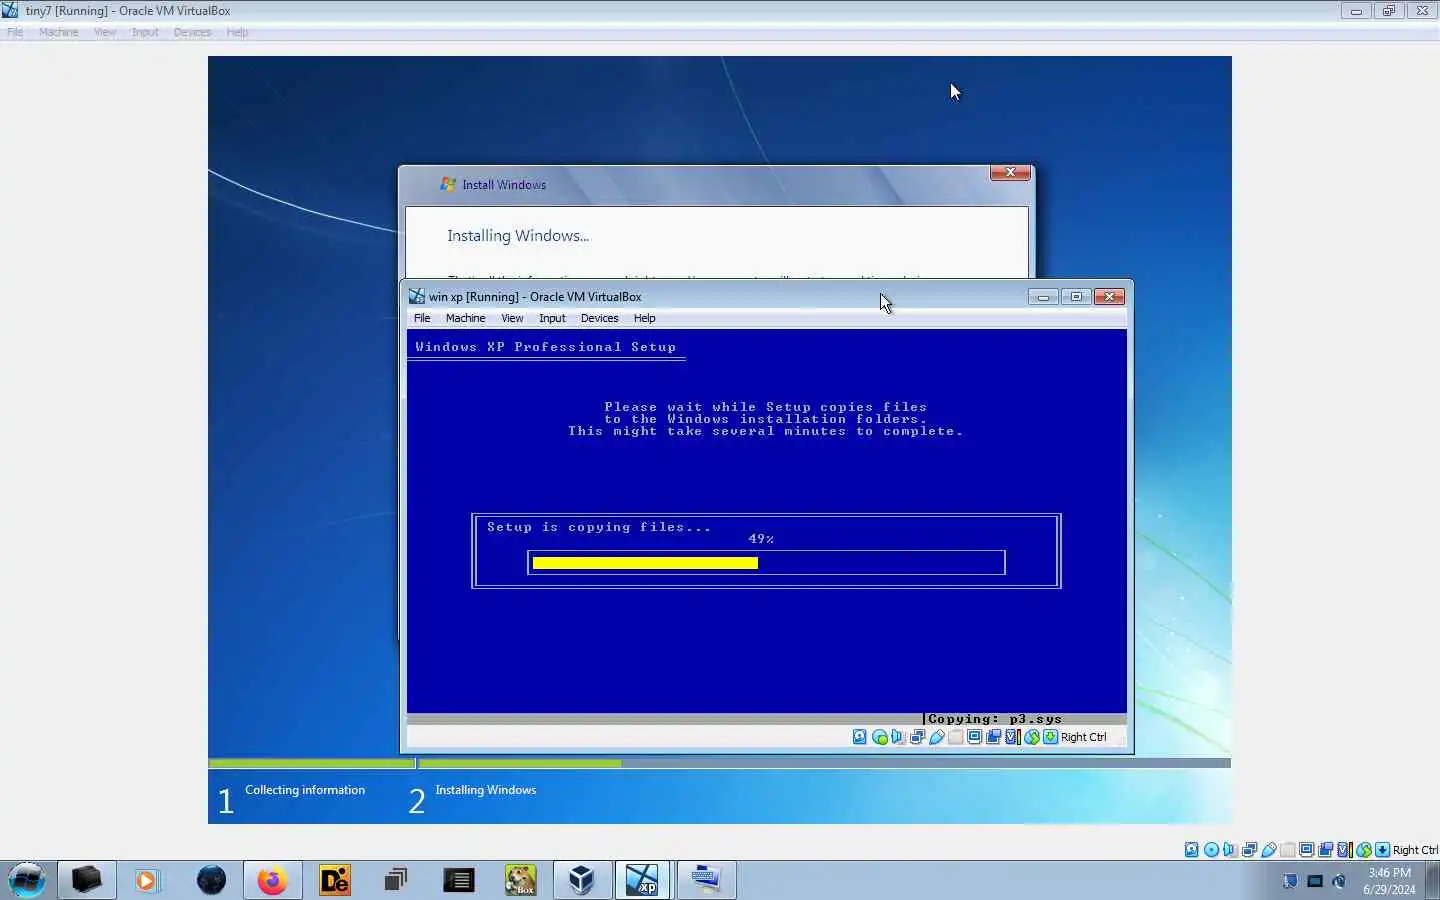Open the media player taskbar icon
This screenshot has height=900, width=1440.
tap(148, 880)
